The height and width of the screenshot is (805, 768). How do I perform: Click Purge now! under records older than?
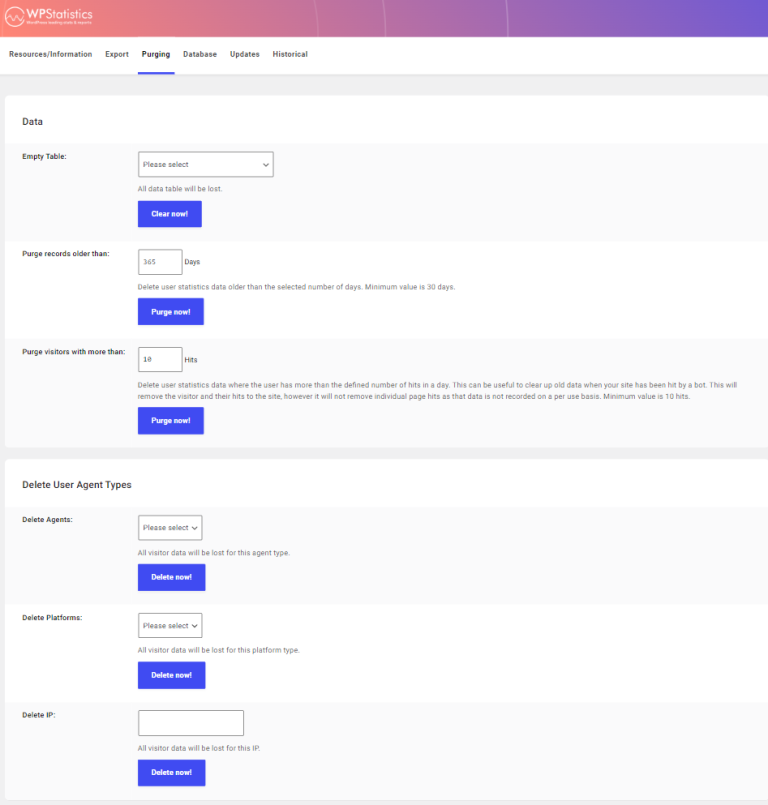[170, 312]
